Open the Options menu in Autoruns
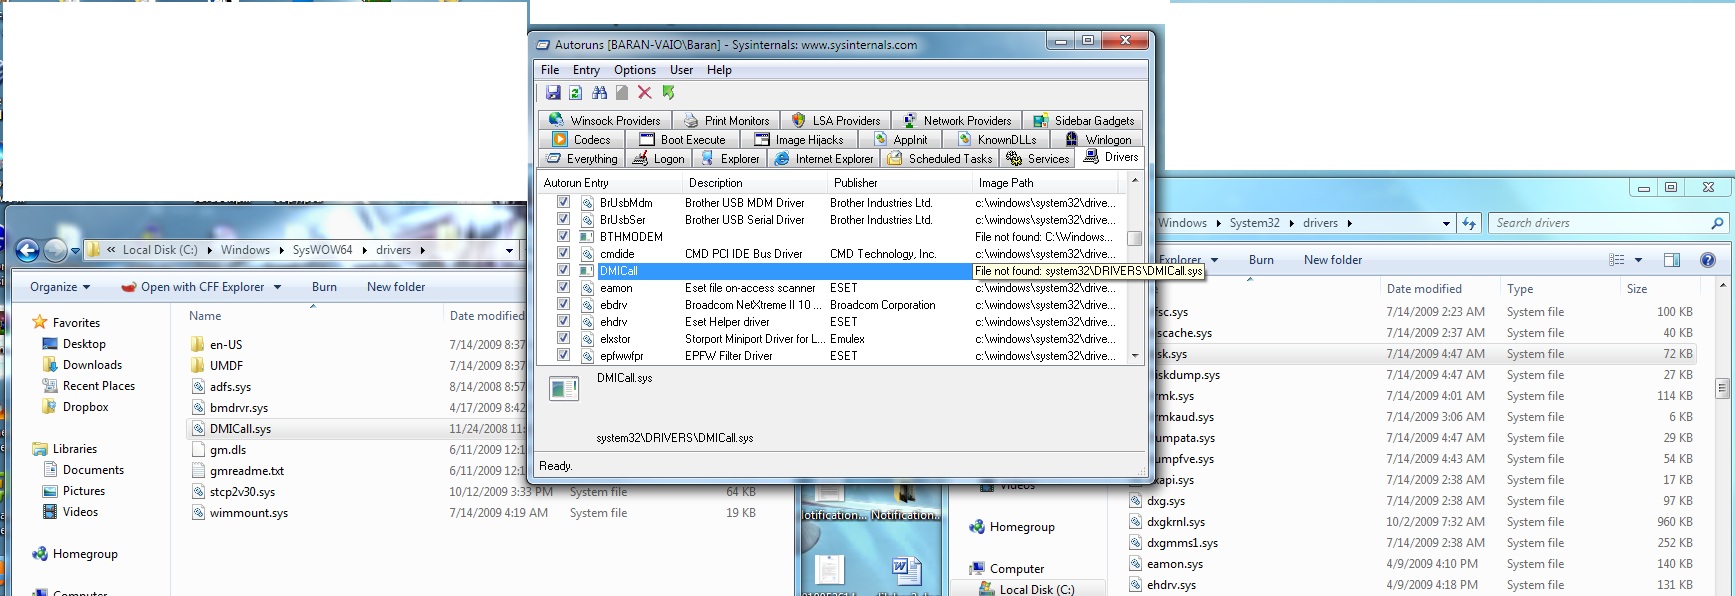Viewport: 1735px width, 596px height. [x=634, y=70]
